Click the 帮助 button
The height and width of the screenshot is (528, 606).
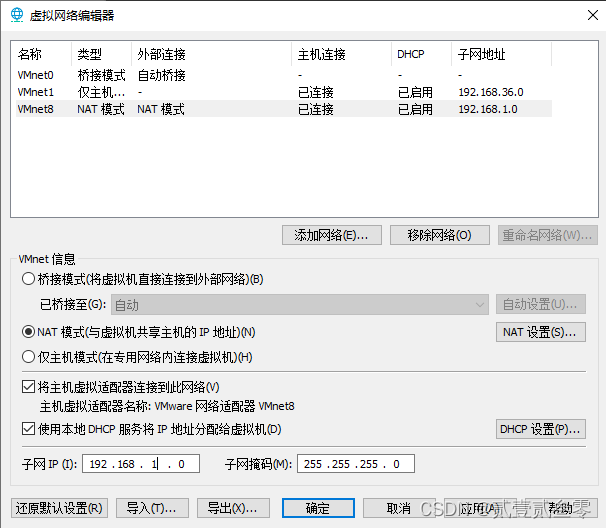click(560, 508)
